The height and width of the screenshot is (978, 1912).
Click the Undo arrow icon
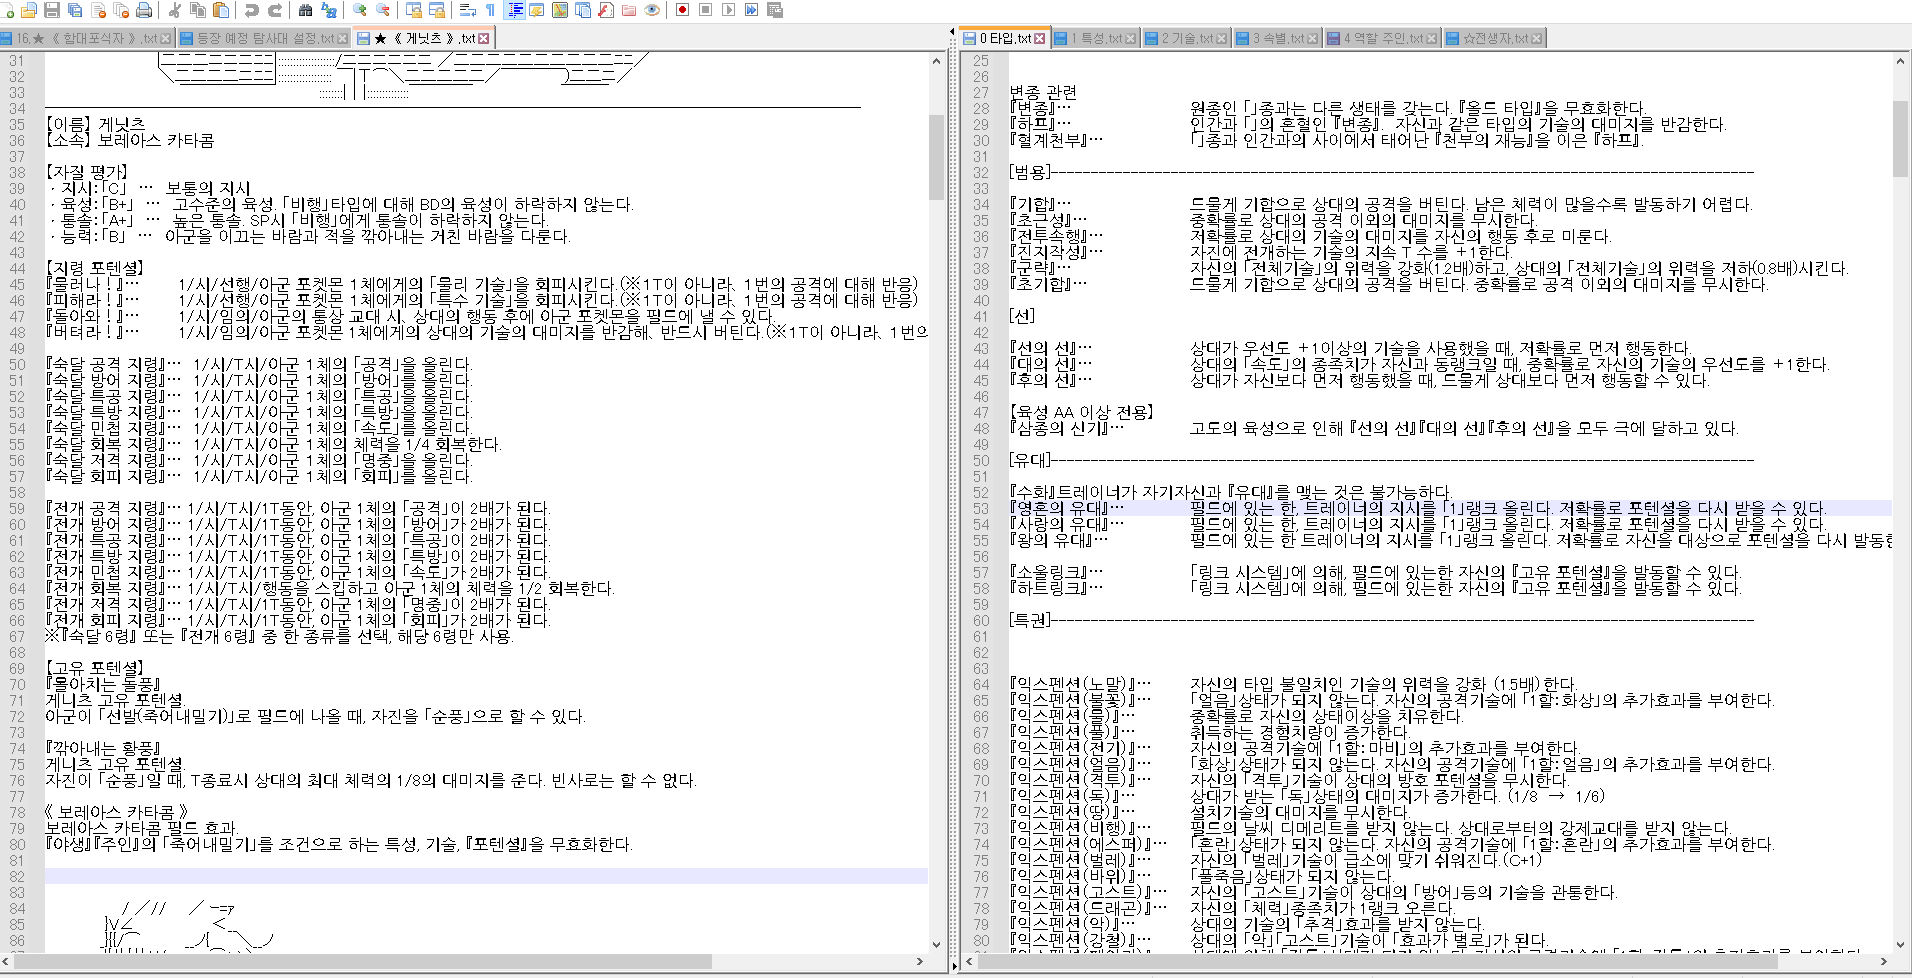[x=251, y=10]
